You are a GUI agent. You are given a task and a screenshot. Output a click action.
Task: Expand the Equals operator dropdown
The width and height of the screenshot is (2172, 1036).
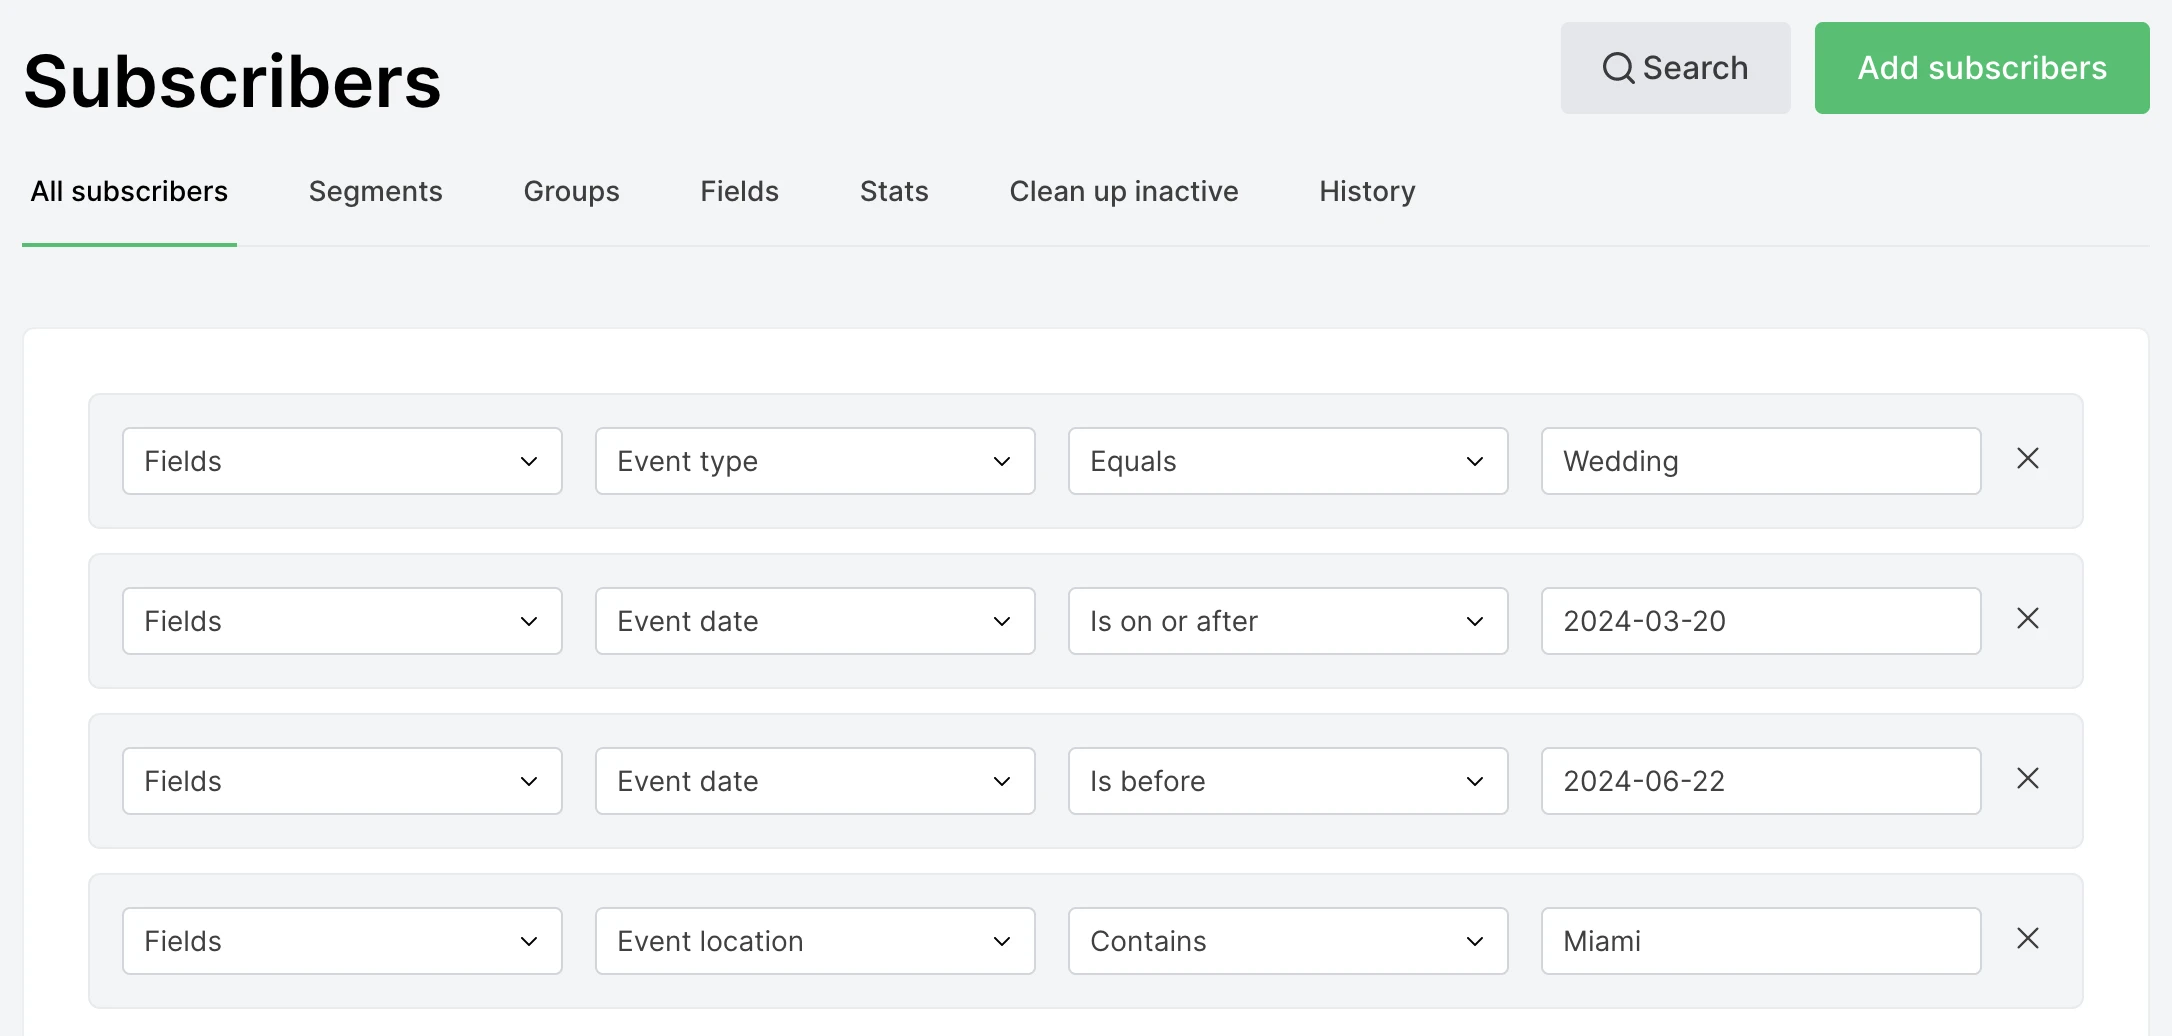[x=1287, y=461]
